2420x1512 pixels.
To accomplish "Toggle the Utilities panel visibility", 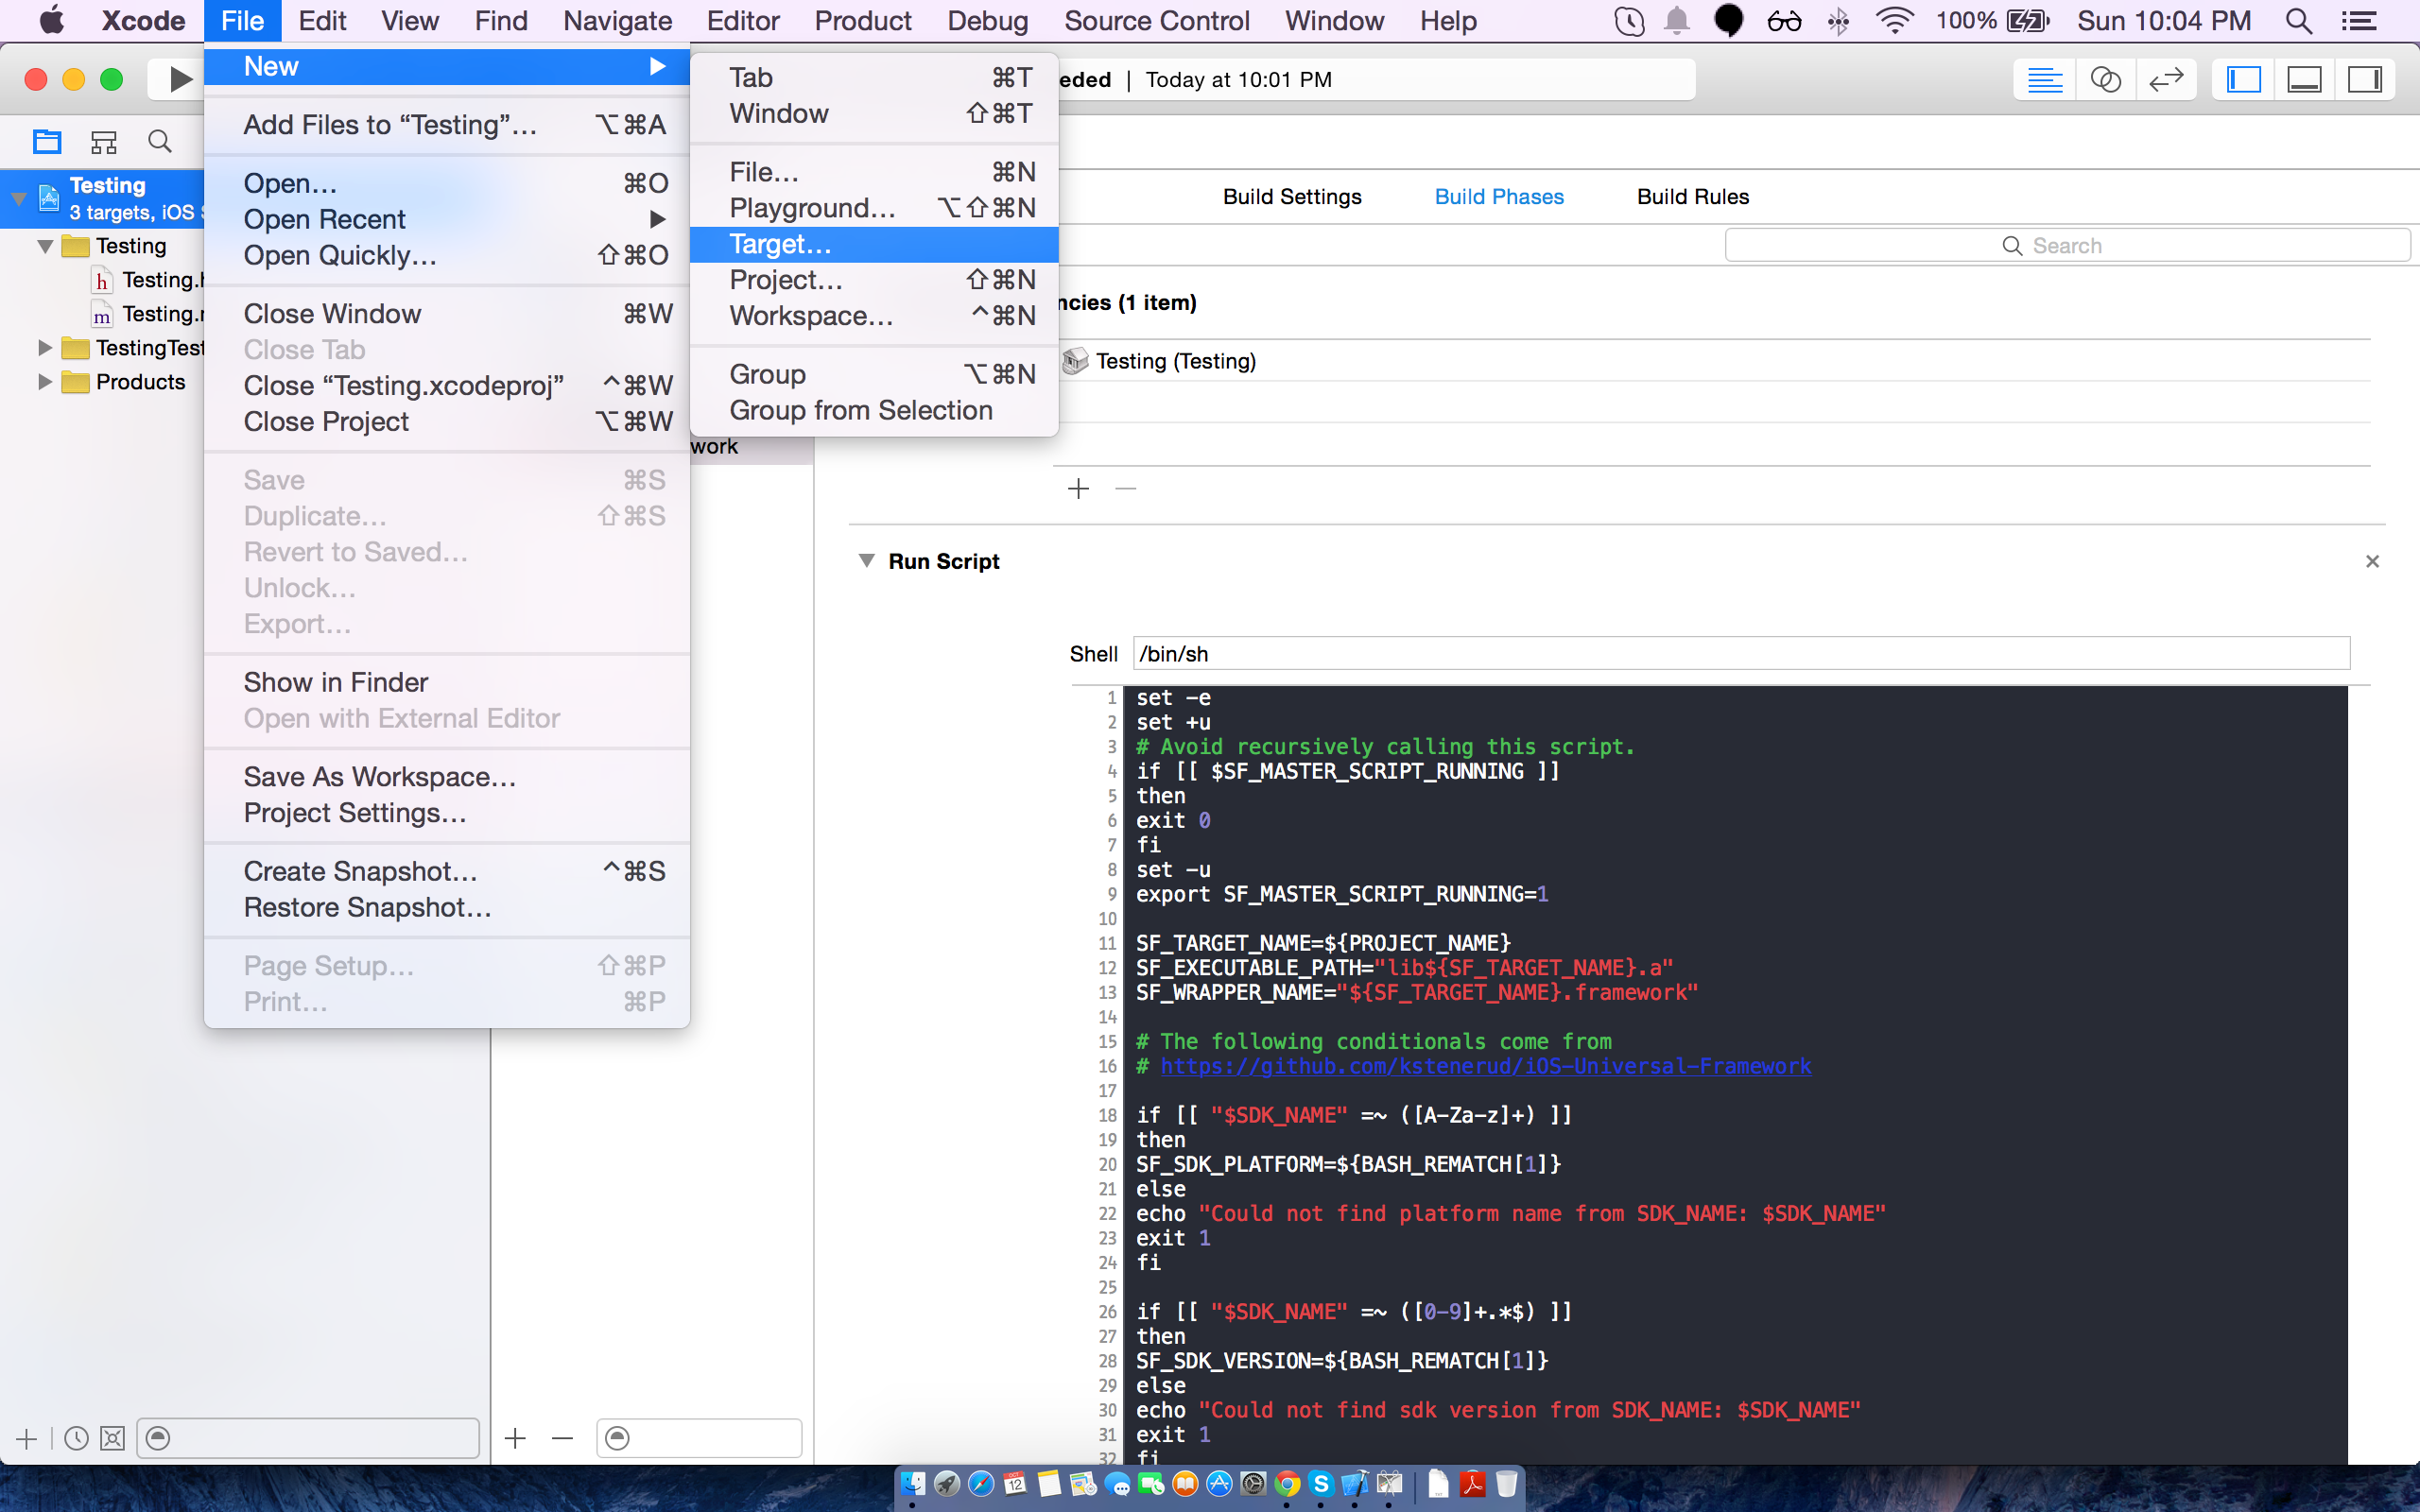I will pyautogui.click(x=2365, y=79).
